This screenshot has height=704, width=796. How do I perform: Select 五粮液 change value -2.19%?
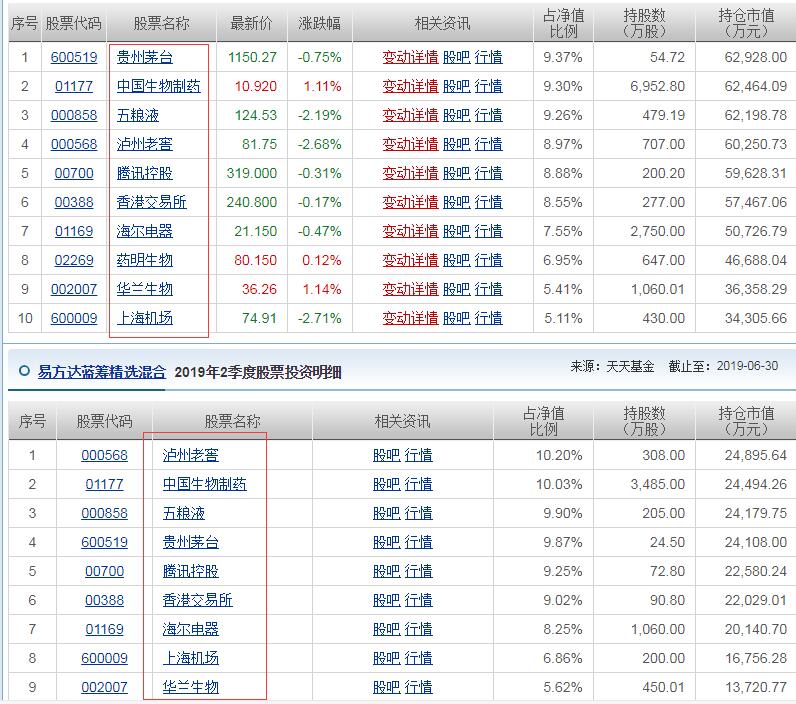(x=319, y=115)
